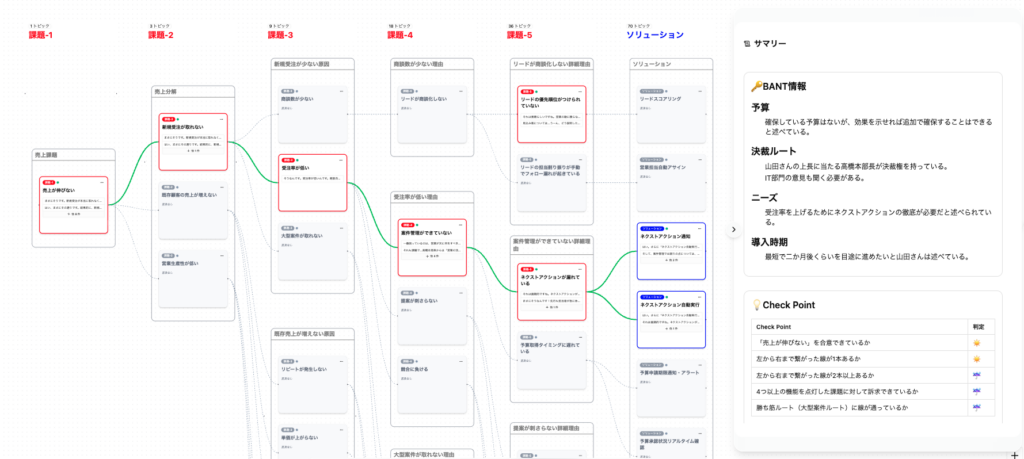
Task: Open the 新規受注が取れない issue card
Action: [193, 129]
